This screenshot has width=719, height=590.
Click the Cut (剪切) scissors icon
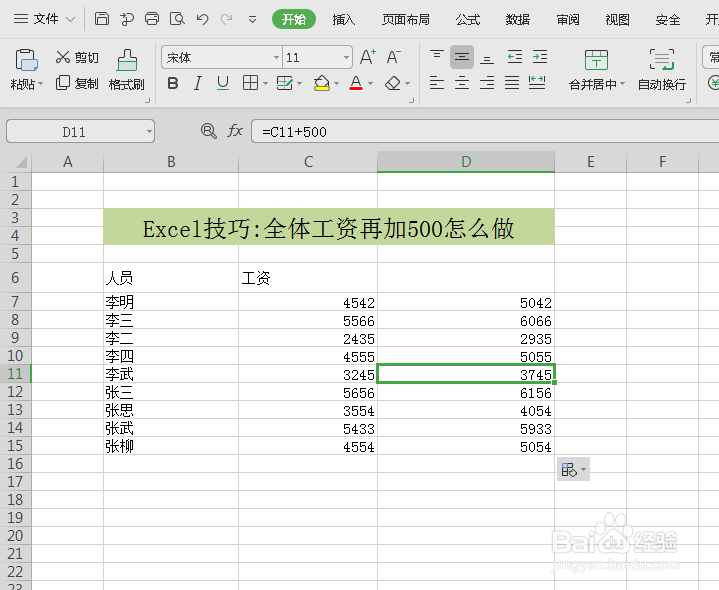(62, 57)
